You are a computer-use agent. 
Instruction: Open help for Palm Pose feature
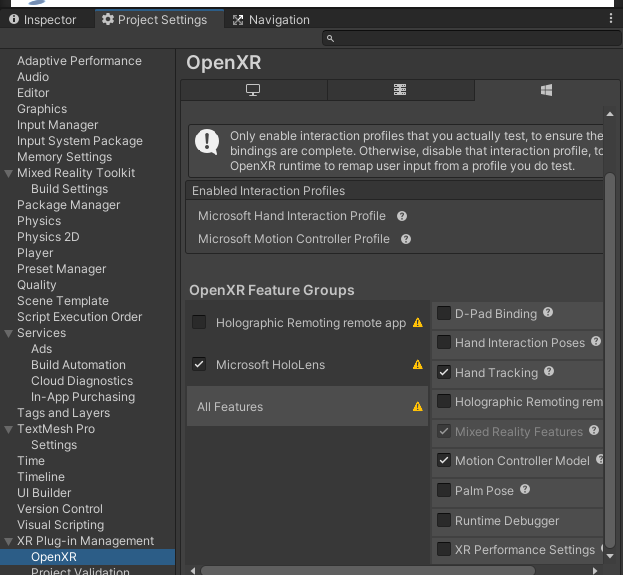525,490
